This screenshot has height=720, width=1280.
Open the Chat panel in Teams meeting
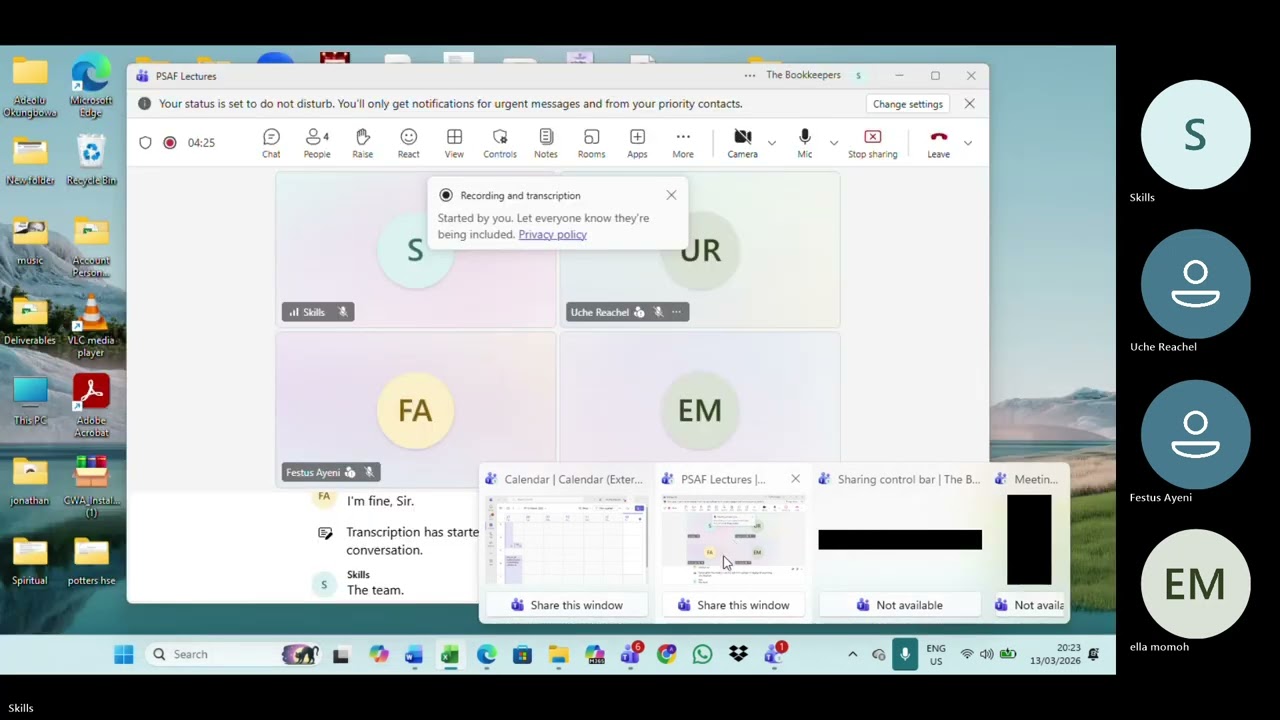pos(271,143)
